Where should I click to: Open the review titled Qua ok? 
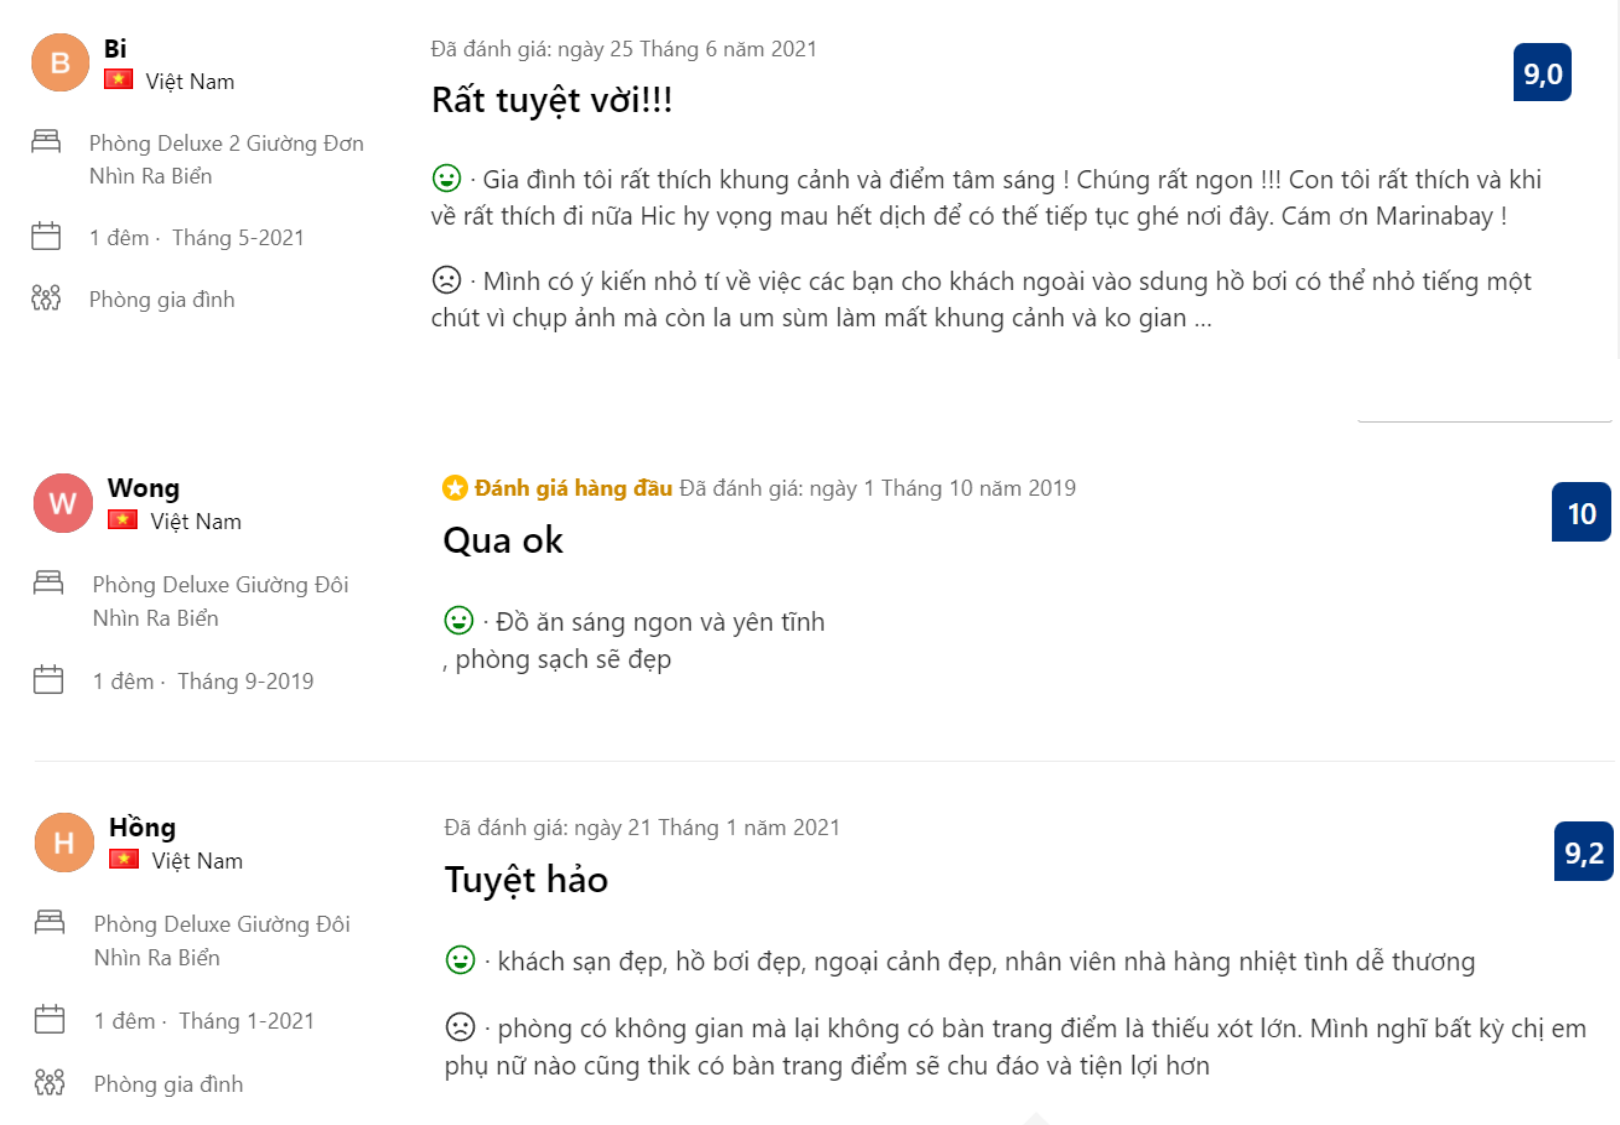(503, 540)
